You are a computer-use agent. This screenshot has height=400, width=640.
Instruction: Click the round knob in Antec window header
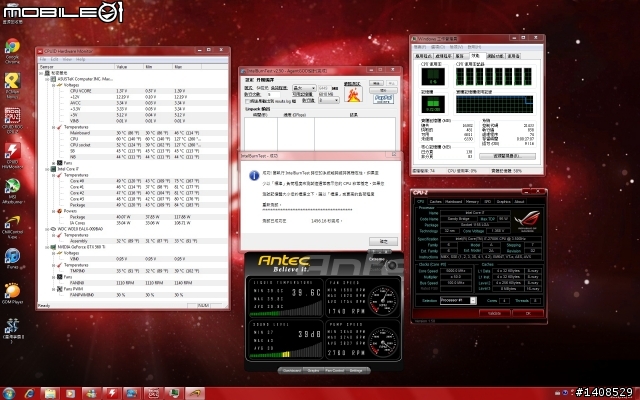391,265
